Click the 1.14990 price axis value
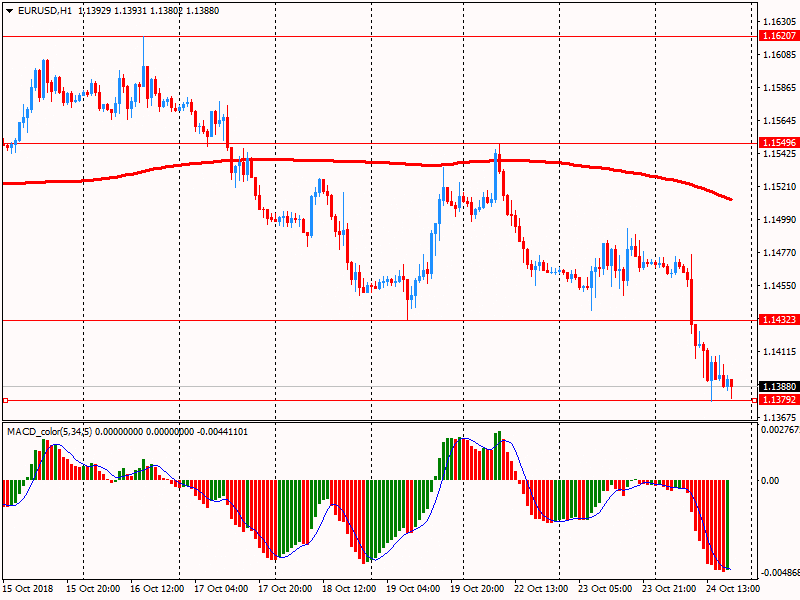Screen dimensions: 800x600 coord(778,219)
